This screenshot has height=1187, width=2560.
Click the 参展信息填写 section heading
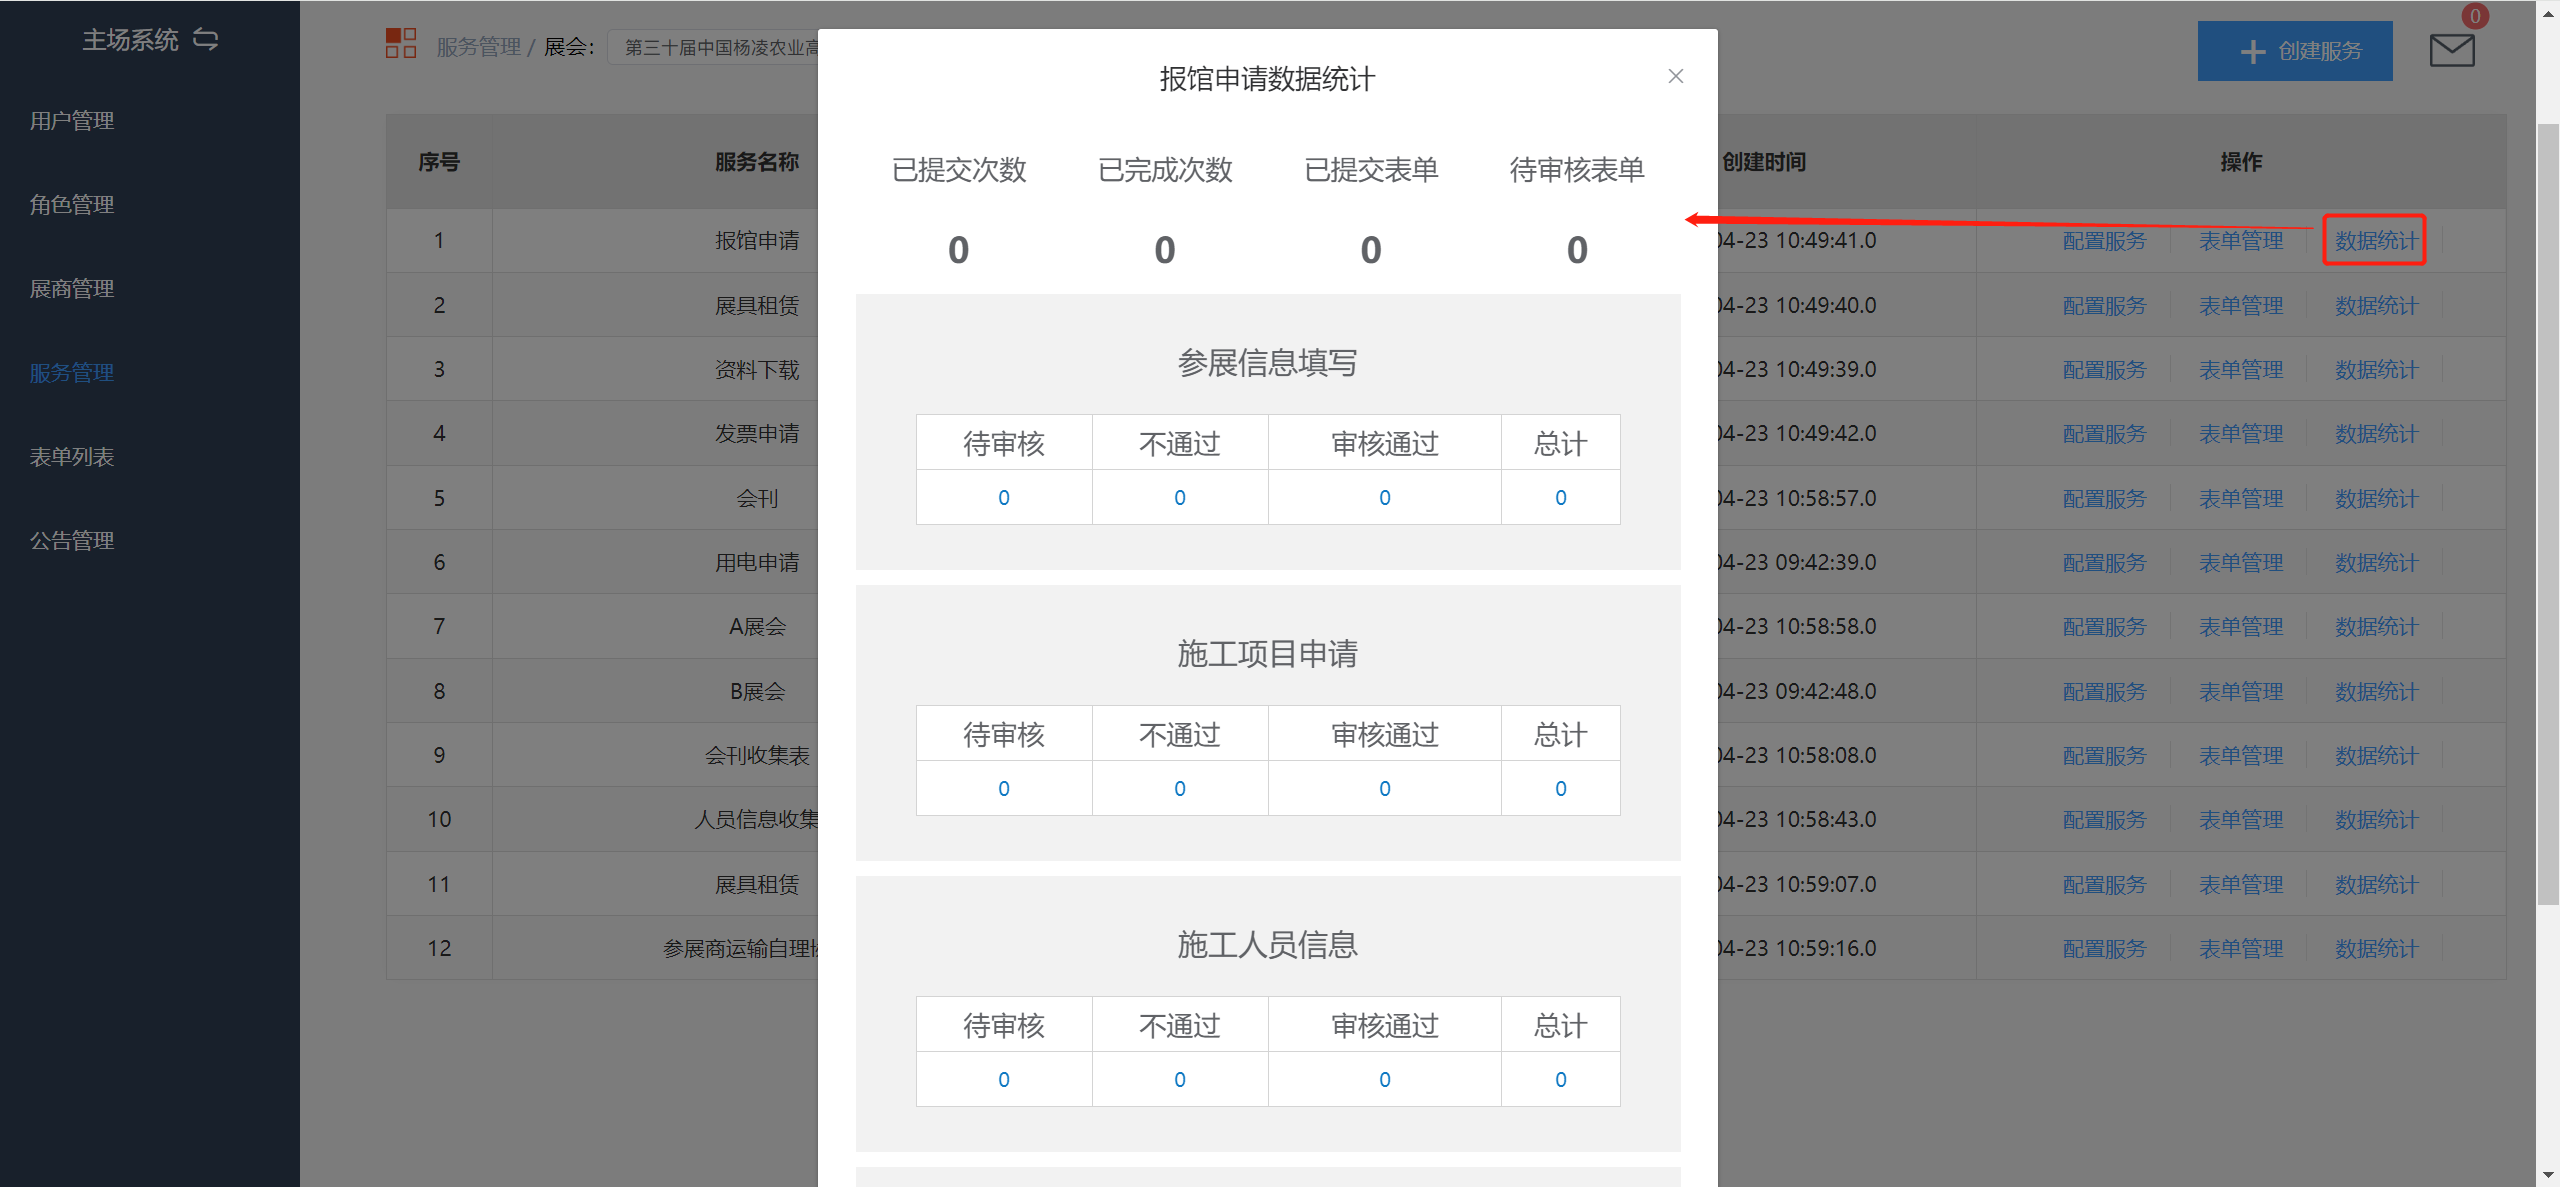[1267, 363]
